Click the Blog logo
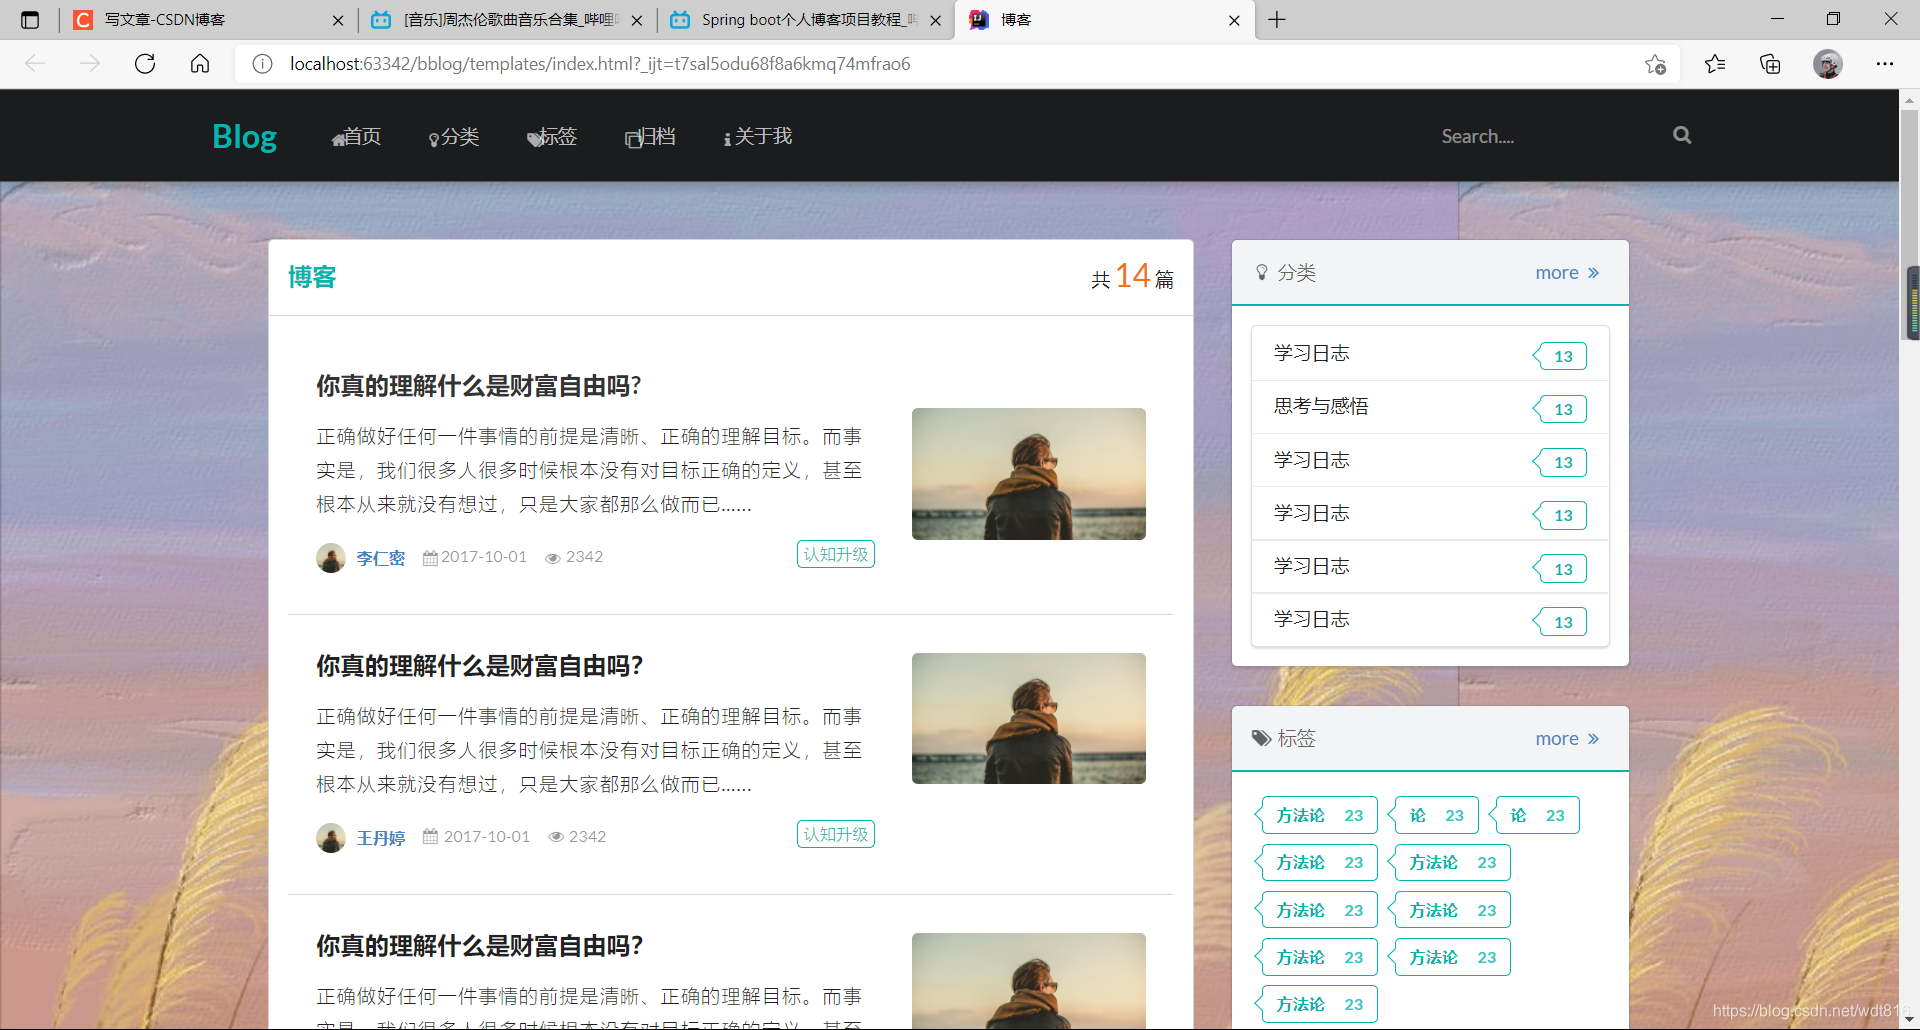The image size is (1920, 1030). [x=244, y=136]
